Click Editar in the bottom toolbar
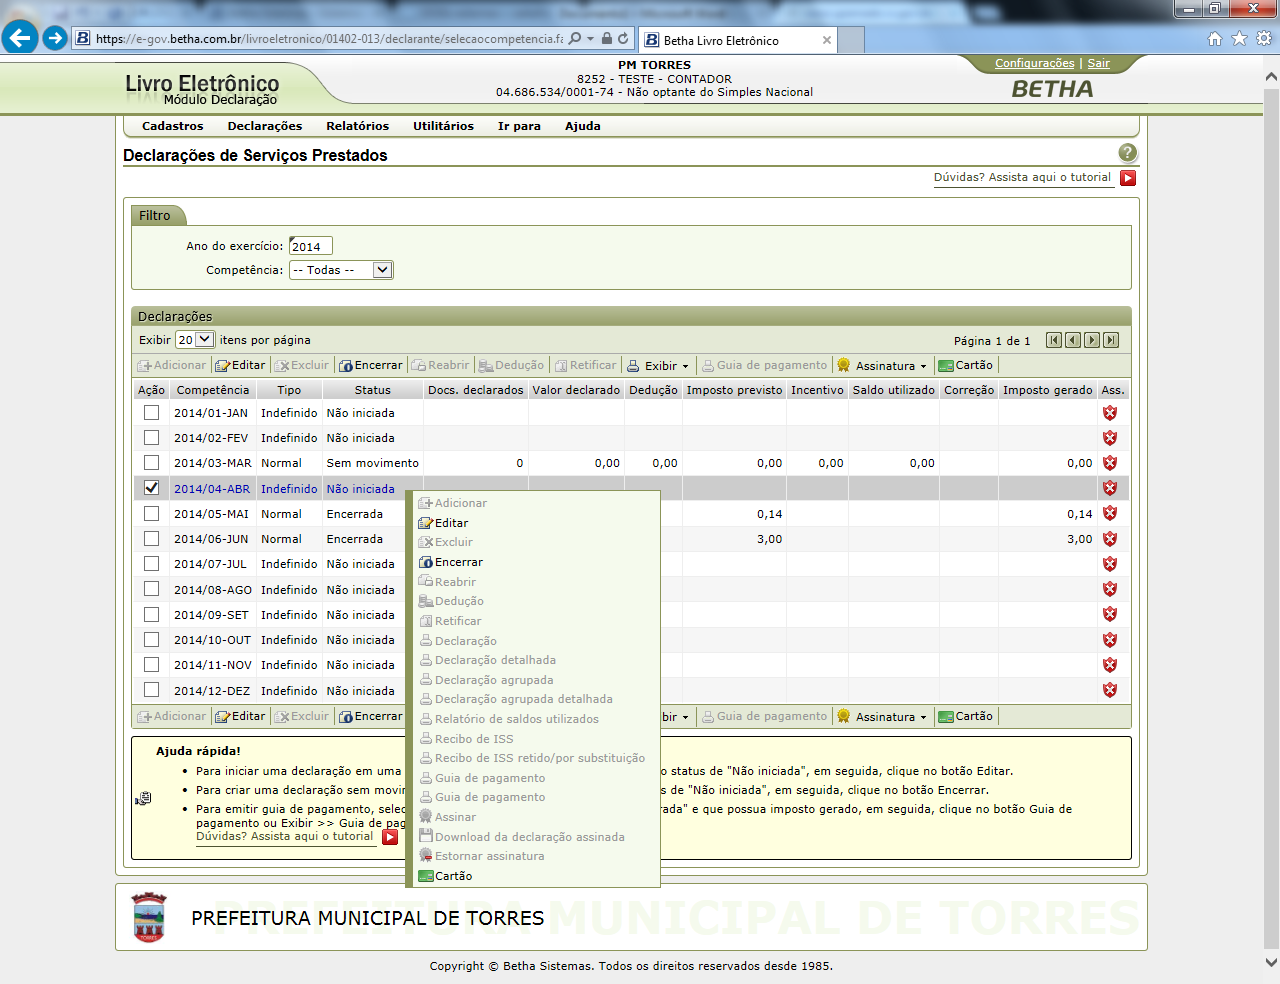The image size is (1280, 984). [241, 717]
